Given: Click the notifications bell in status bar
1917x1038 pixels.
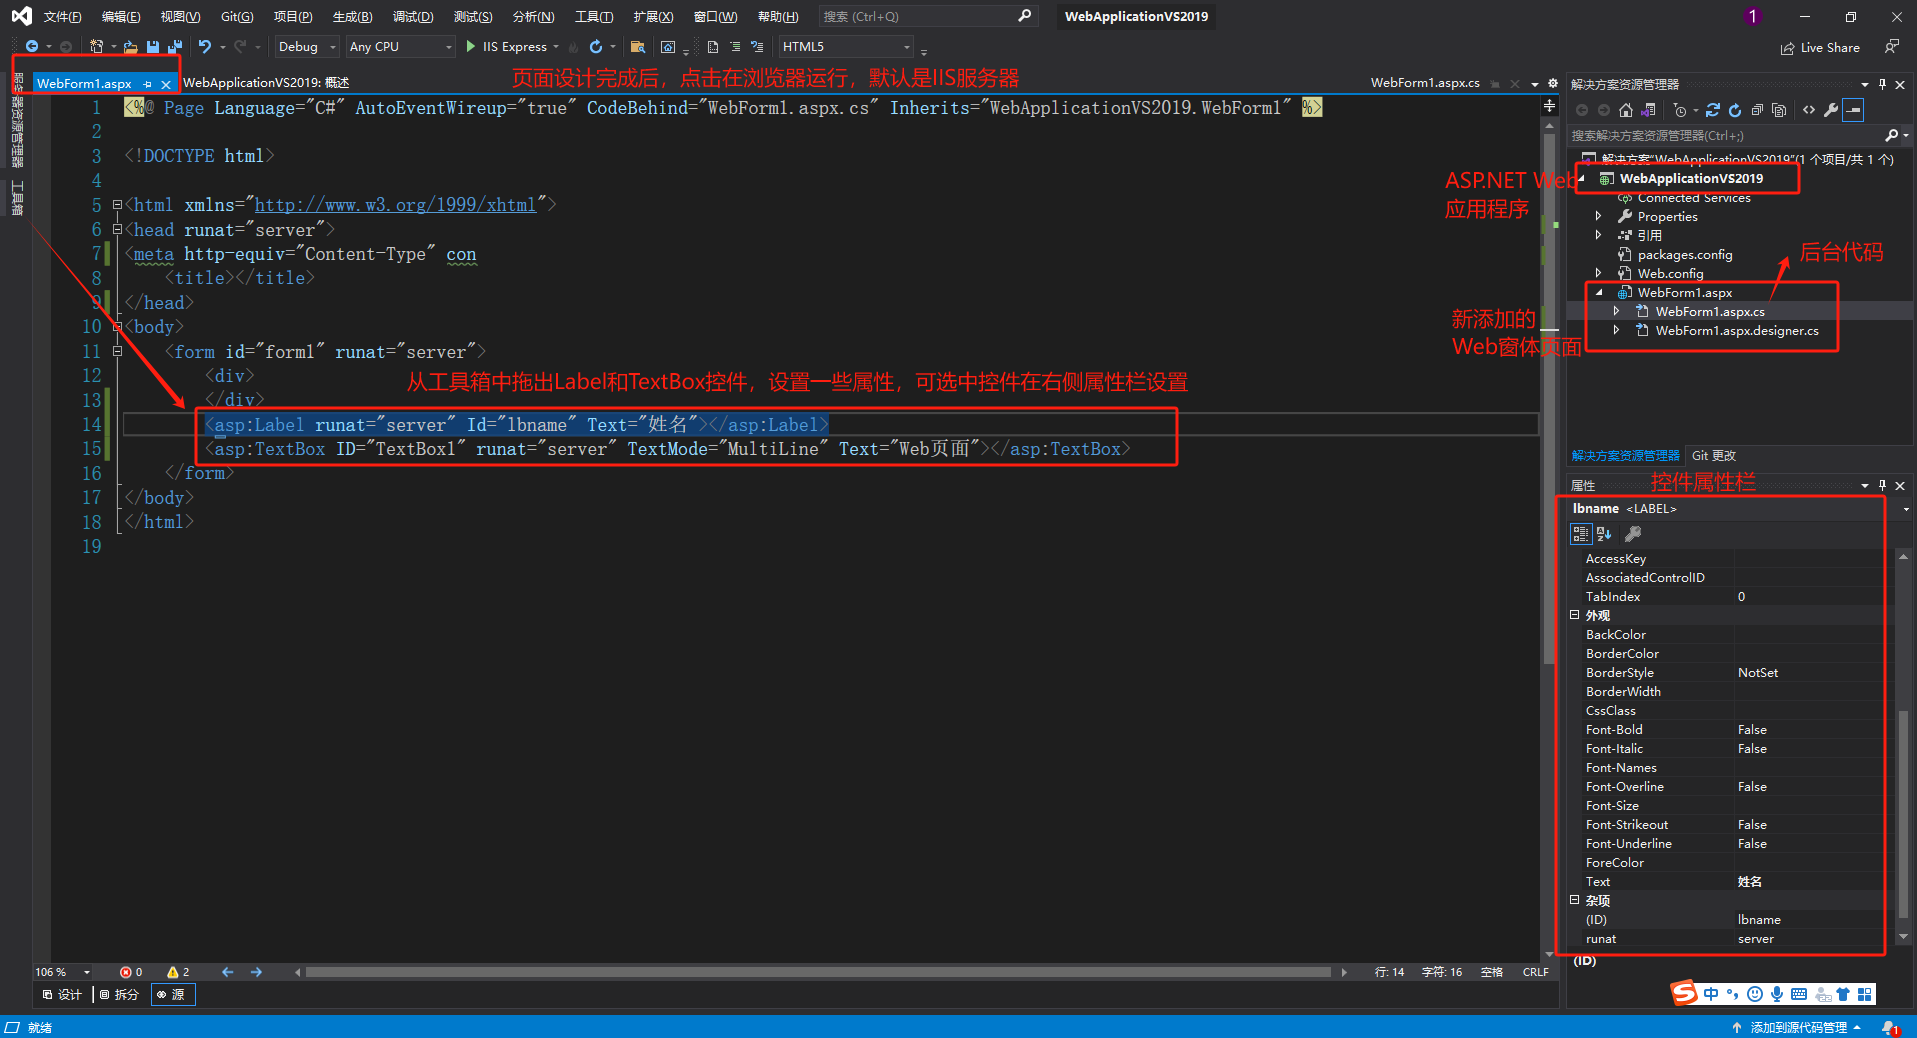Looking at the screenshot, I should 1890,1028.
